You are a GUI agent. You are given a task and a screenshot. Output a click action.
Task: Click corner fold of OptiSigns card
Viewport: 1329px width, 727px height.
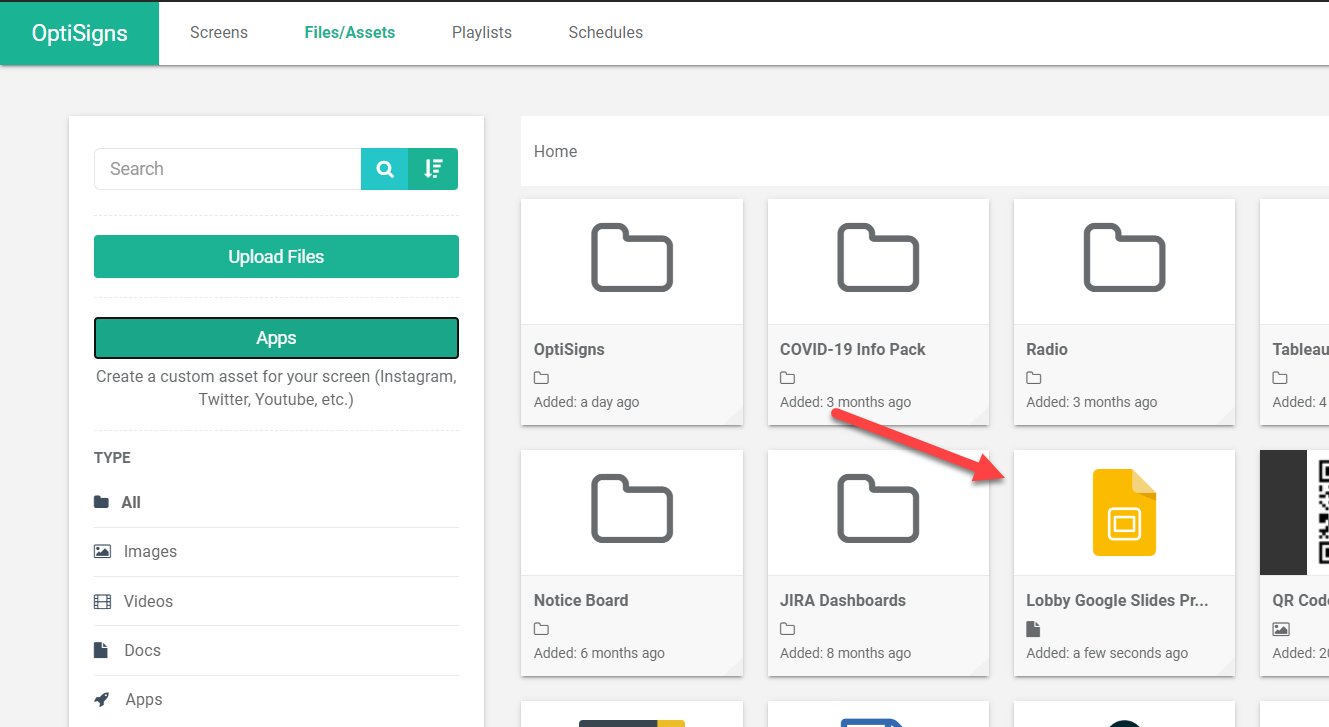(734, 416)
